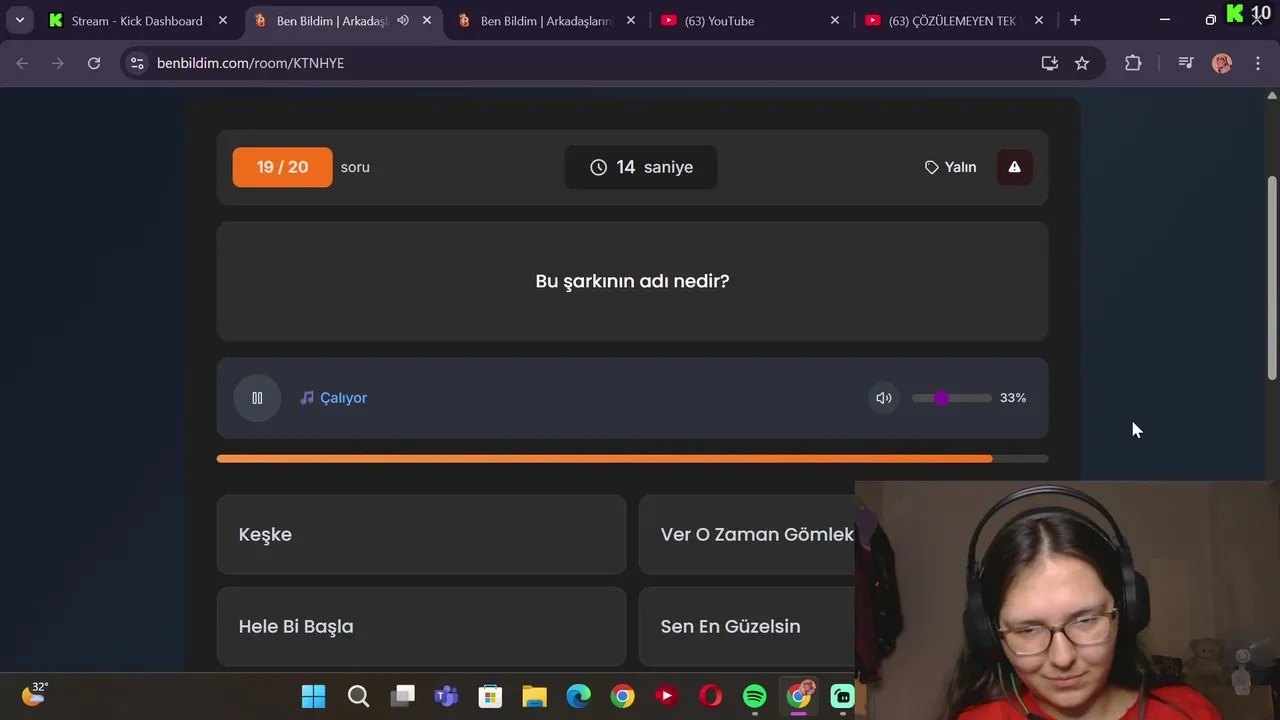Mute the active Ben Bildim tab audio
Image resolution: width=1280 pixels, height=720 pixels.
(x=403, y=20)
